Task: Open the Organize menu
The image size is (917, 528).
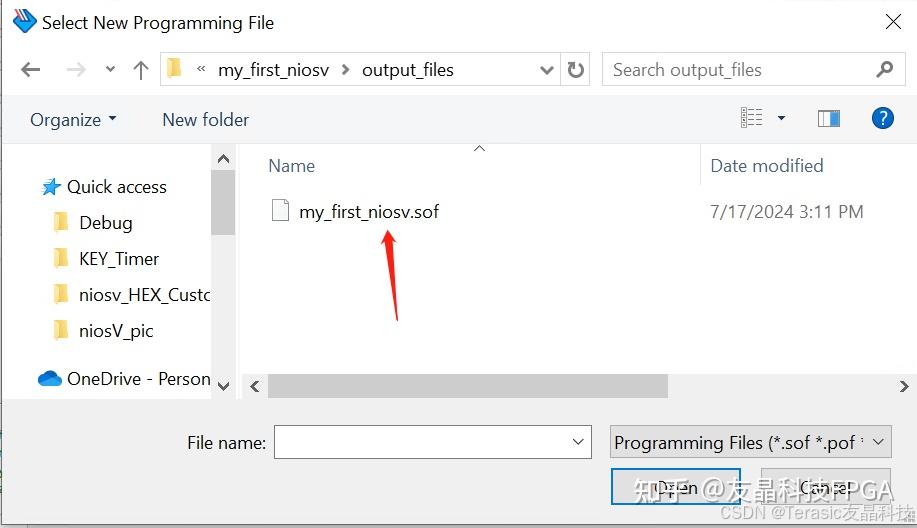Action: (x=73, y=120)
